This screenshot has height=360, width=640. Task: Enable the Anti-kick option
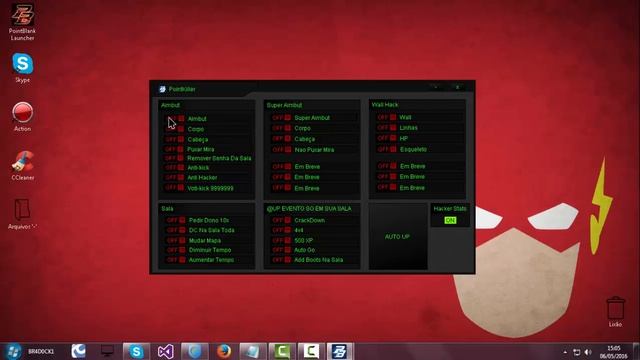175,167
